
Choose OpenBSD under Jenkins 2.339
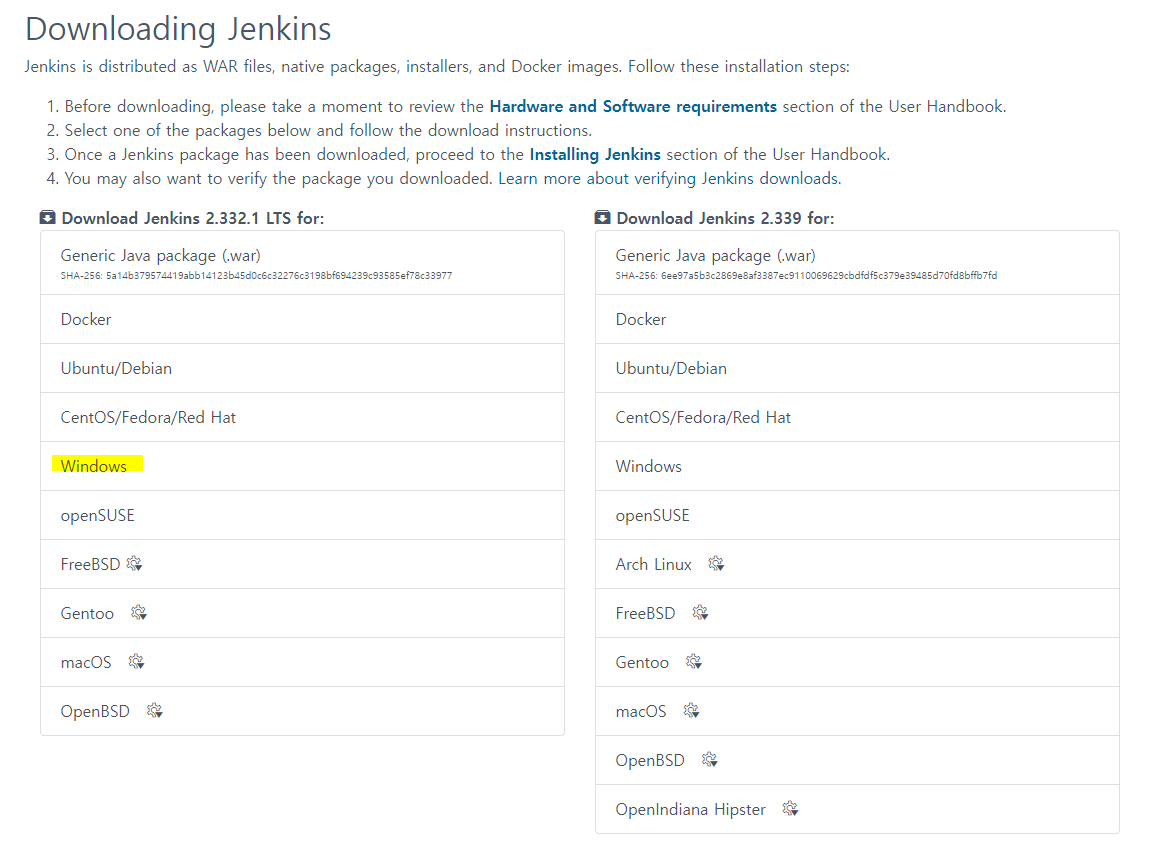[857, 760]
